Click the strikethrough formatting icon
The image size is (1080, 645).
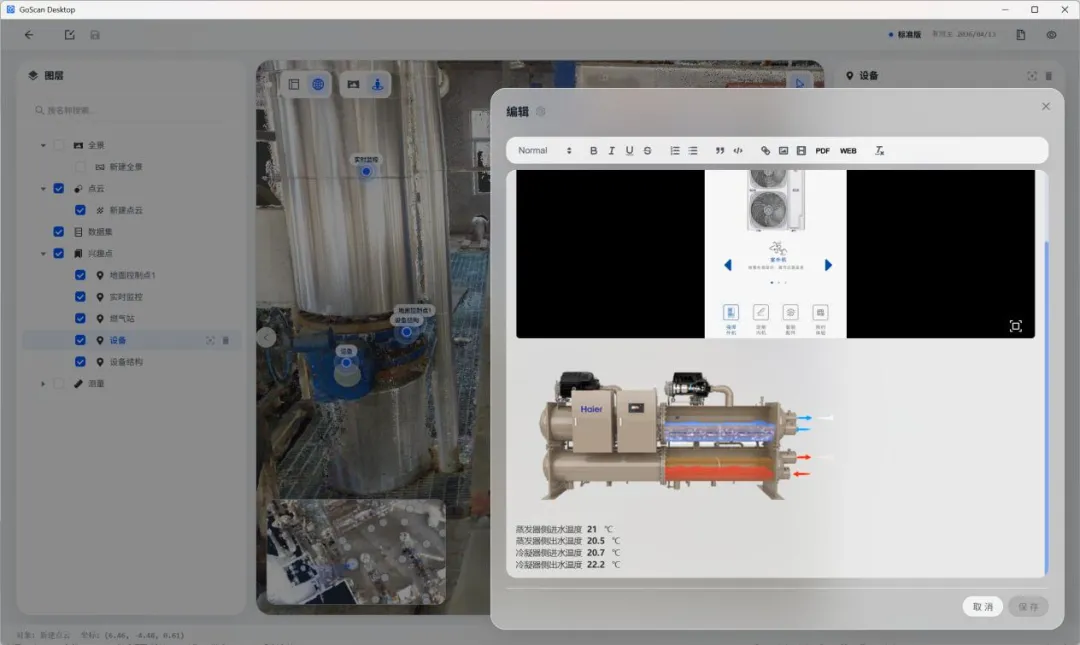647,151
